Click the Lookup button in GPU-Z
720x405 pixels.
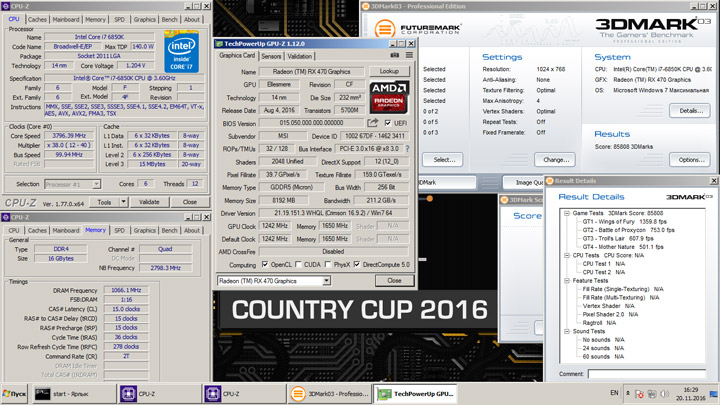[389, 71]
